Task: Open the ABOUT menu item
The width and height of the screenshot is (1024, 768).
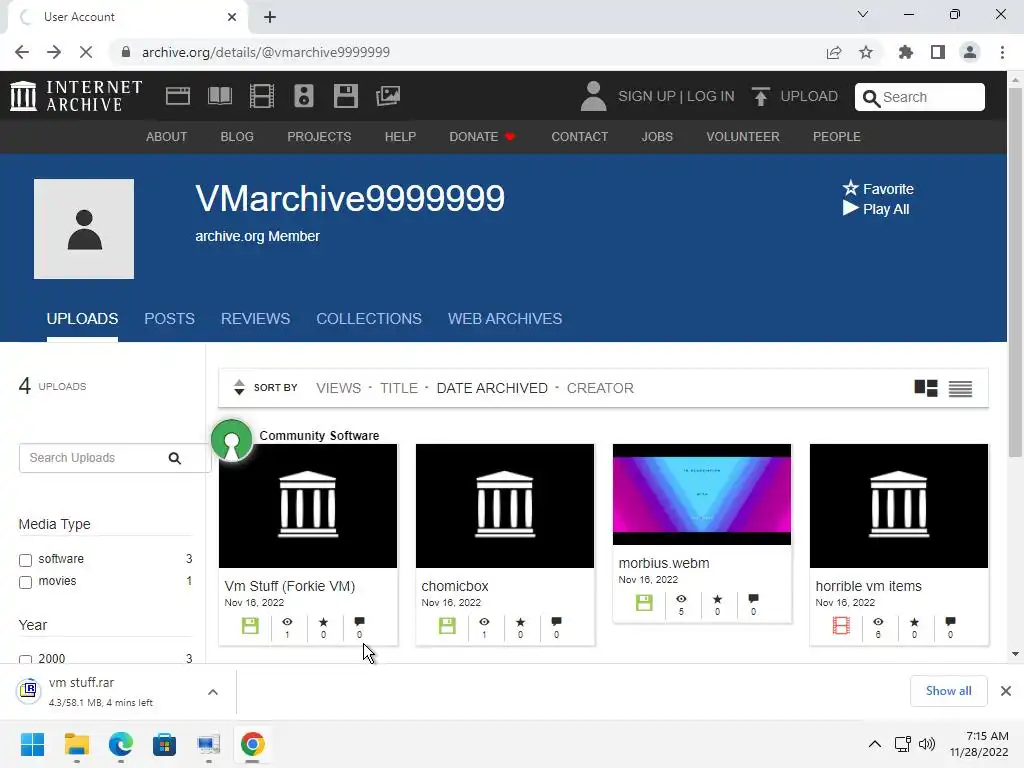Action: [x=167, y=136]
